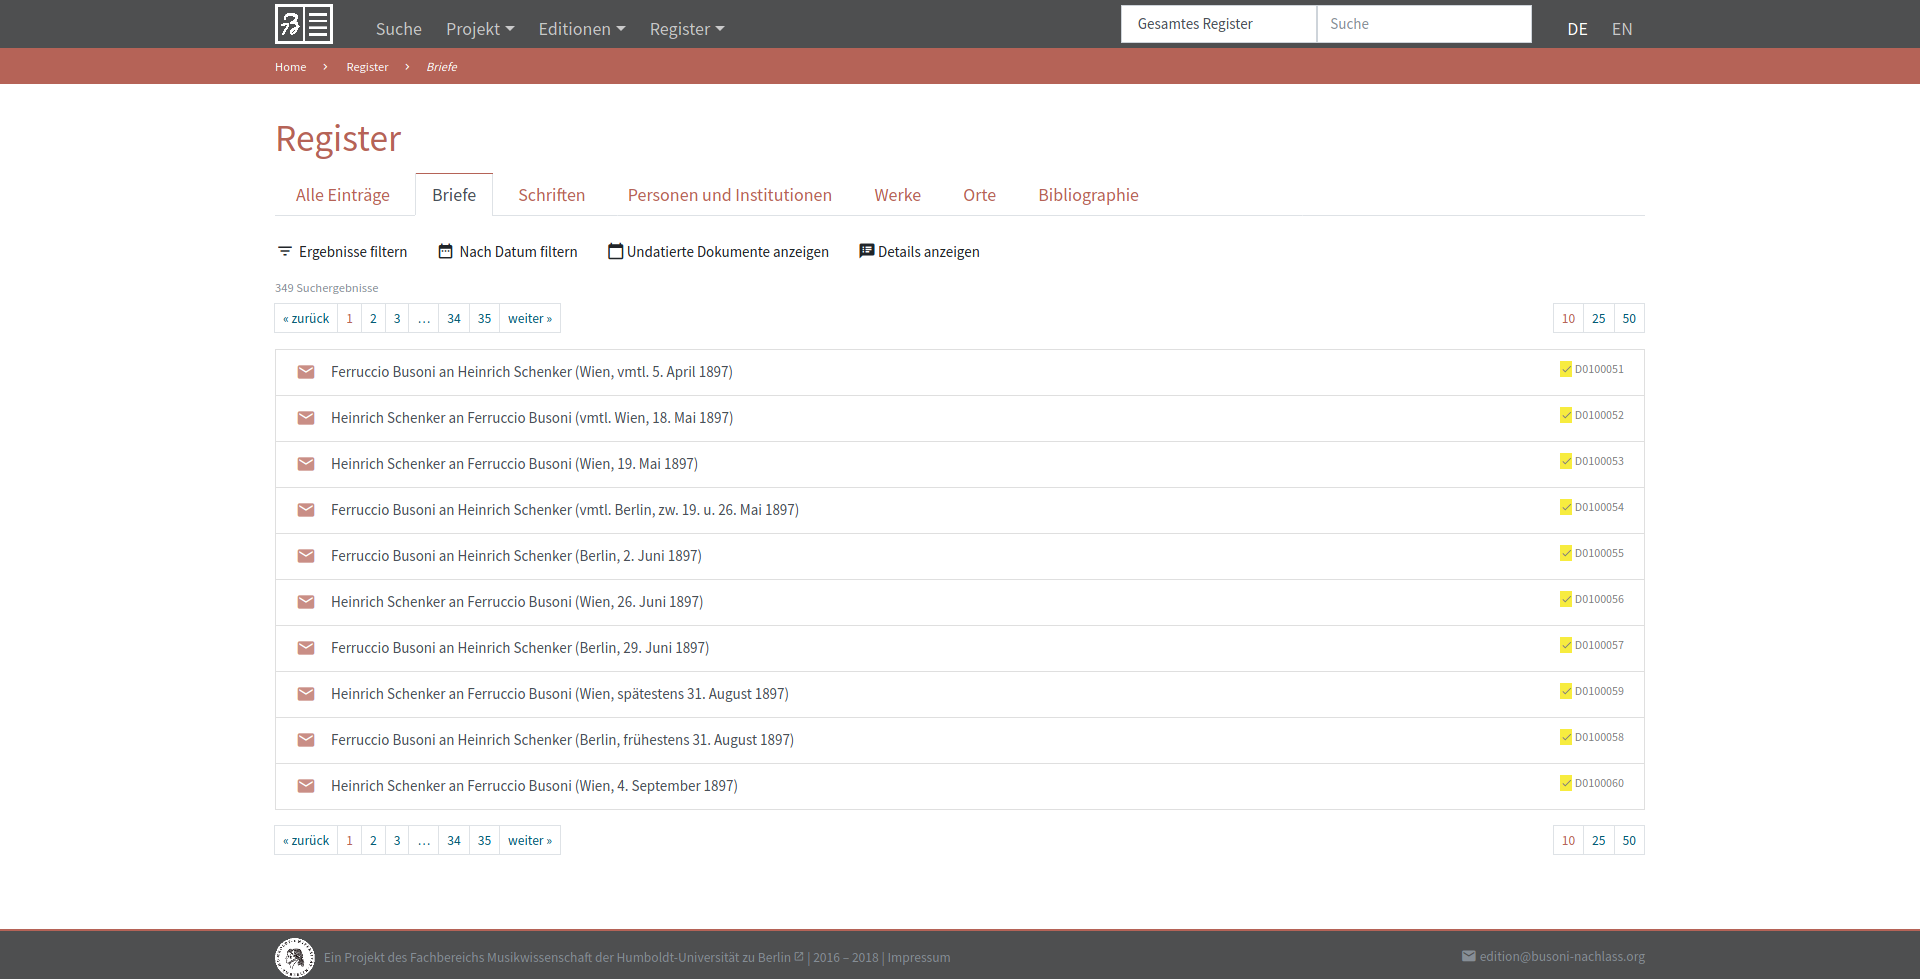This screenshot has height=979, width=1920.
Task: Click envelope icon for letter dated 18. Mai 1897
Action: 306,418
